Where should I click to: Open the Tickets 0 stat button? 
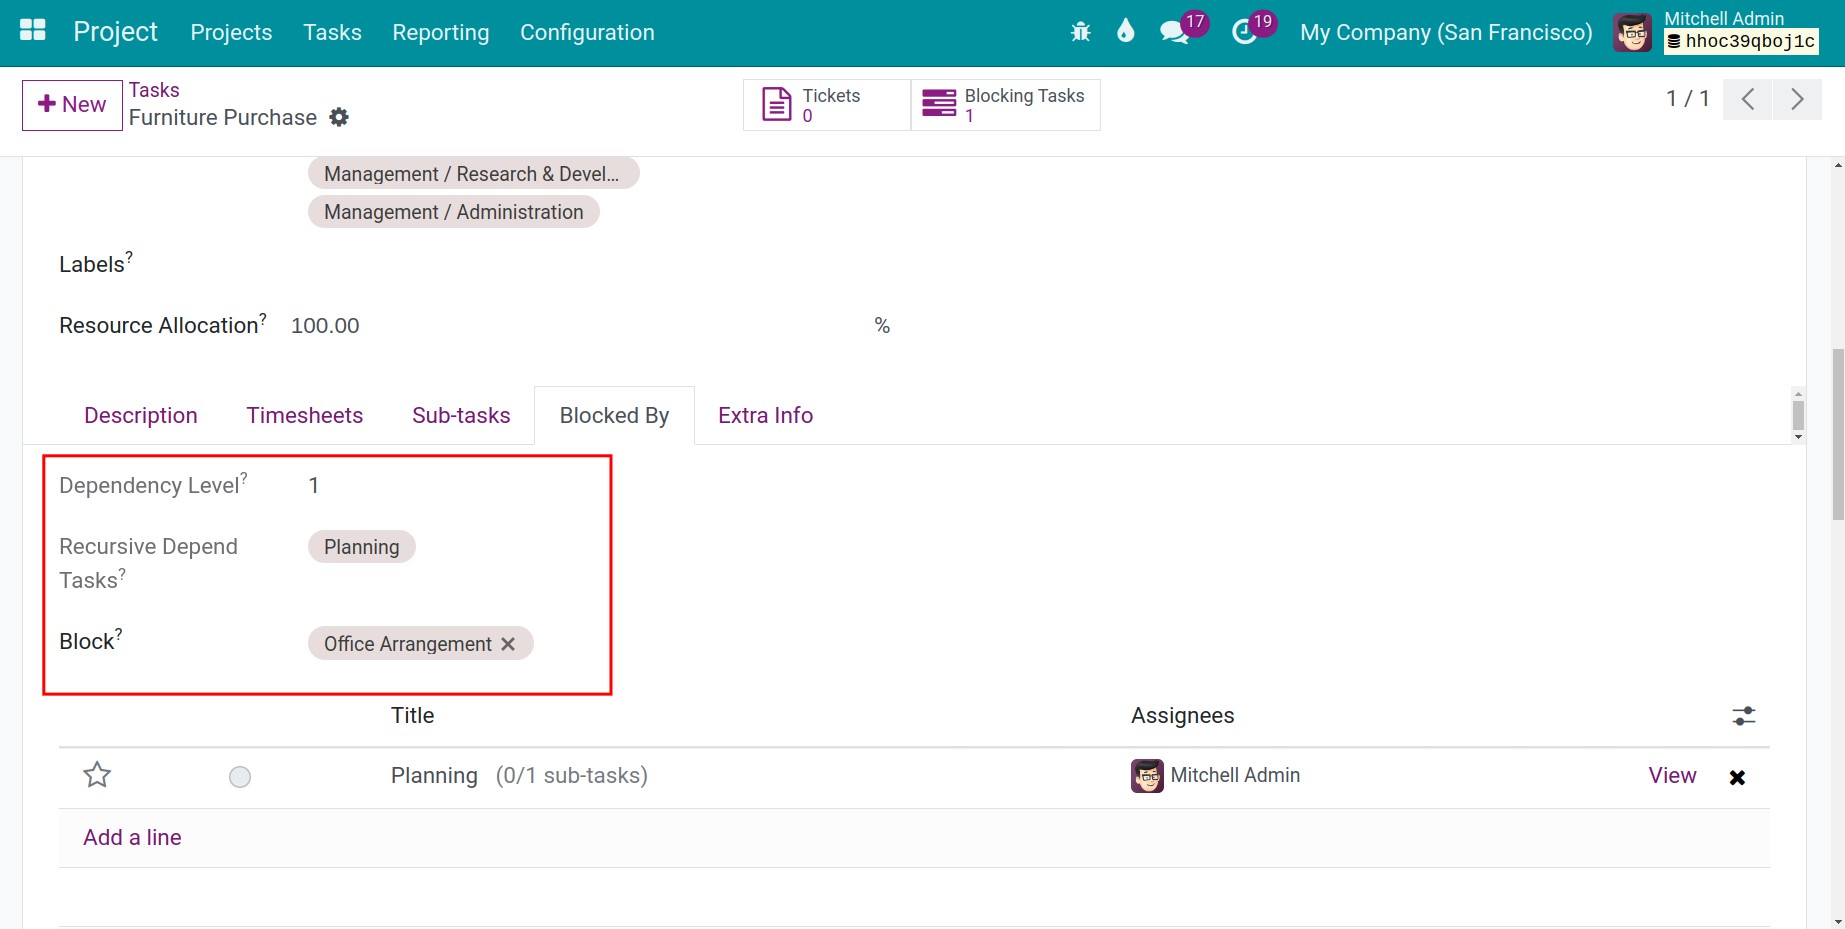pyautogui.click(x=827, y=105)
